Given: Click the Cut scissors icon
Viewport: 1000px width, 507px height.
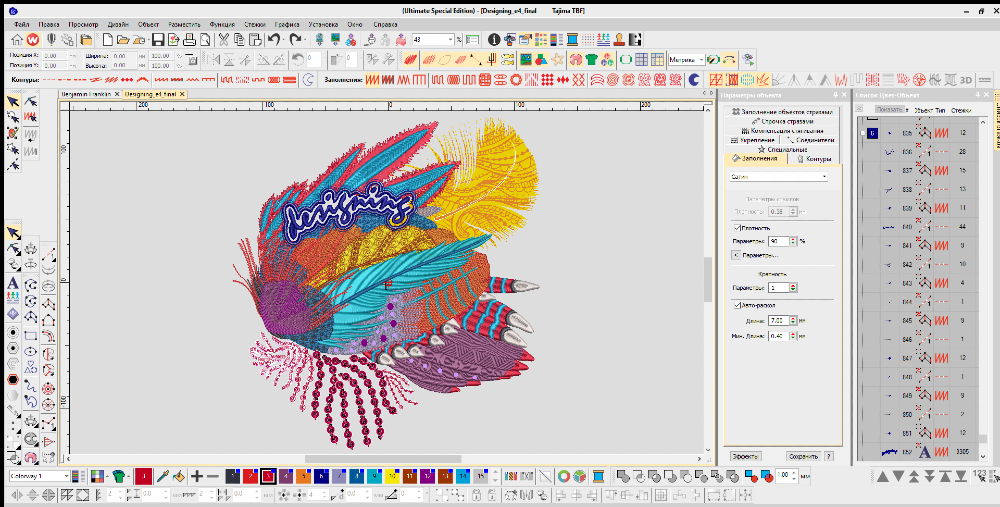Looking at the screenshot, I should 224,40.
